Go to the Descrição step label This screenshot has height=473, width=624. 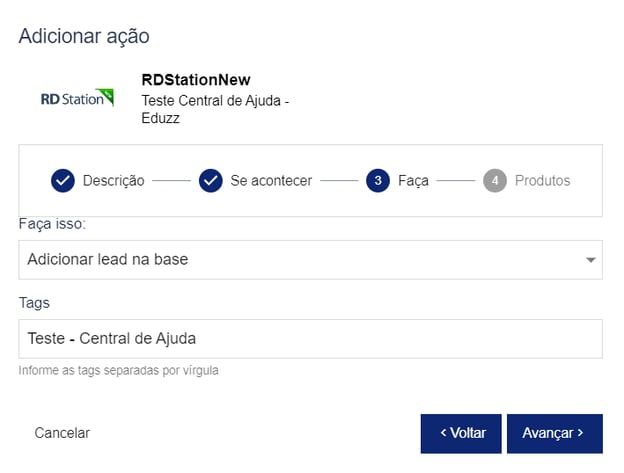(114, 181)
